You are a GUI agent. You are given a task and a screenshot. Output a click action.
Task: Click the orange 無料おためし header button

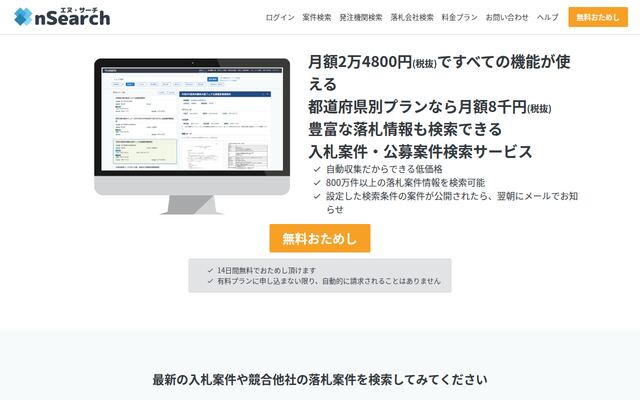pos(598,17)
